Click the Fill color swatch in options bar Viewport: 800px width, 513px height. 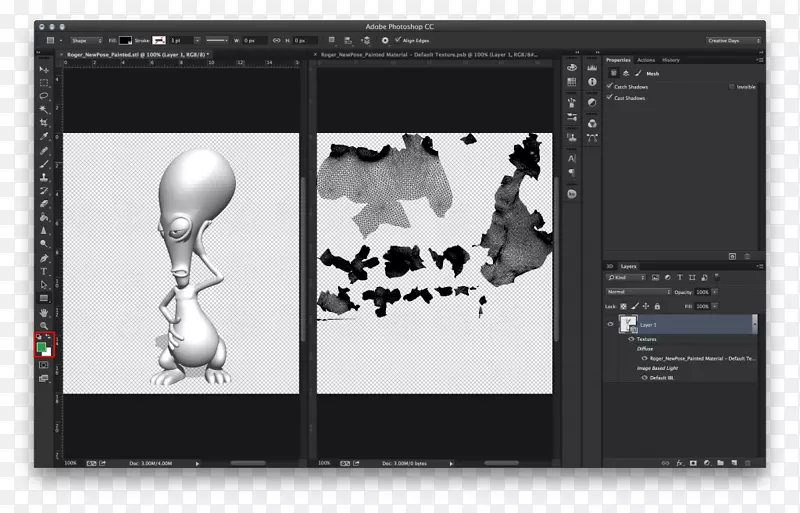pyautogui.click(x=125, y=40)
